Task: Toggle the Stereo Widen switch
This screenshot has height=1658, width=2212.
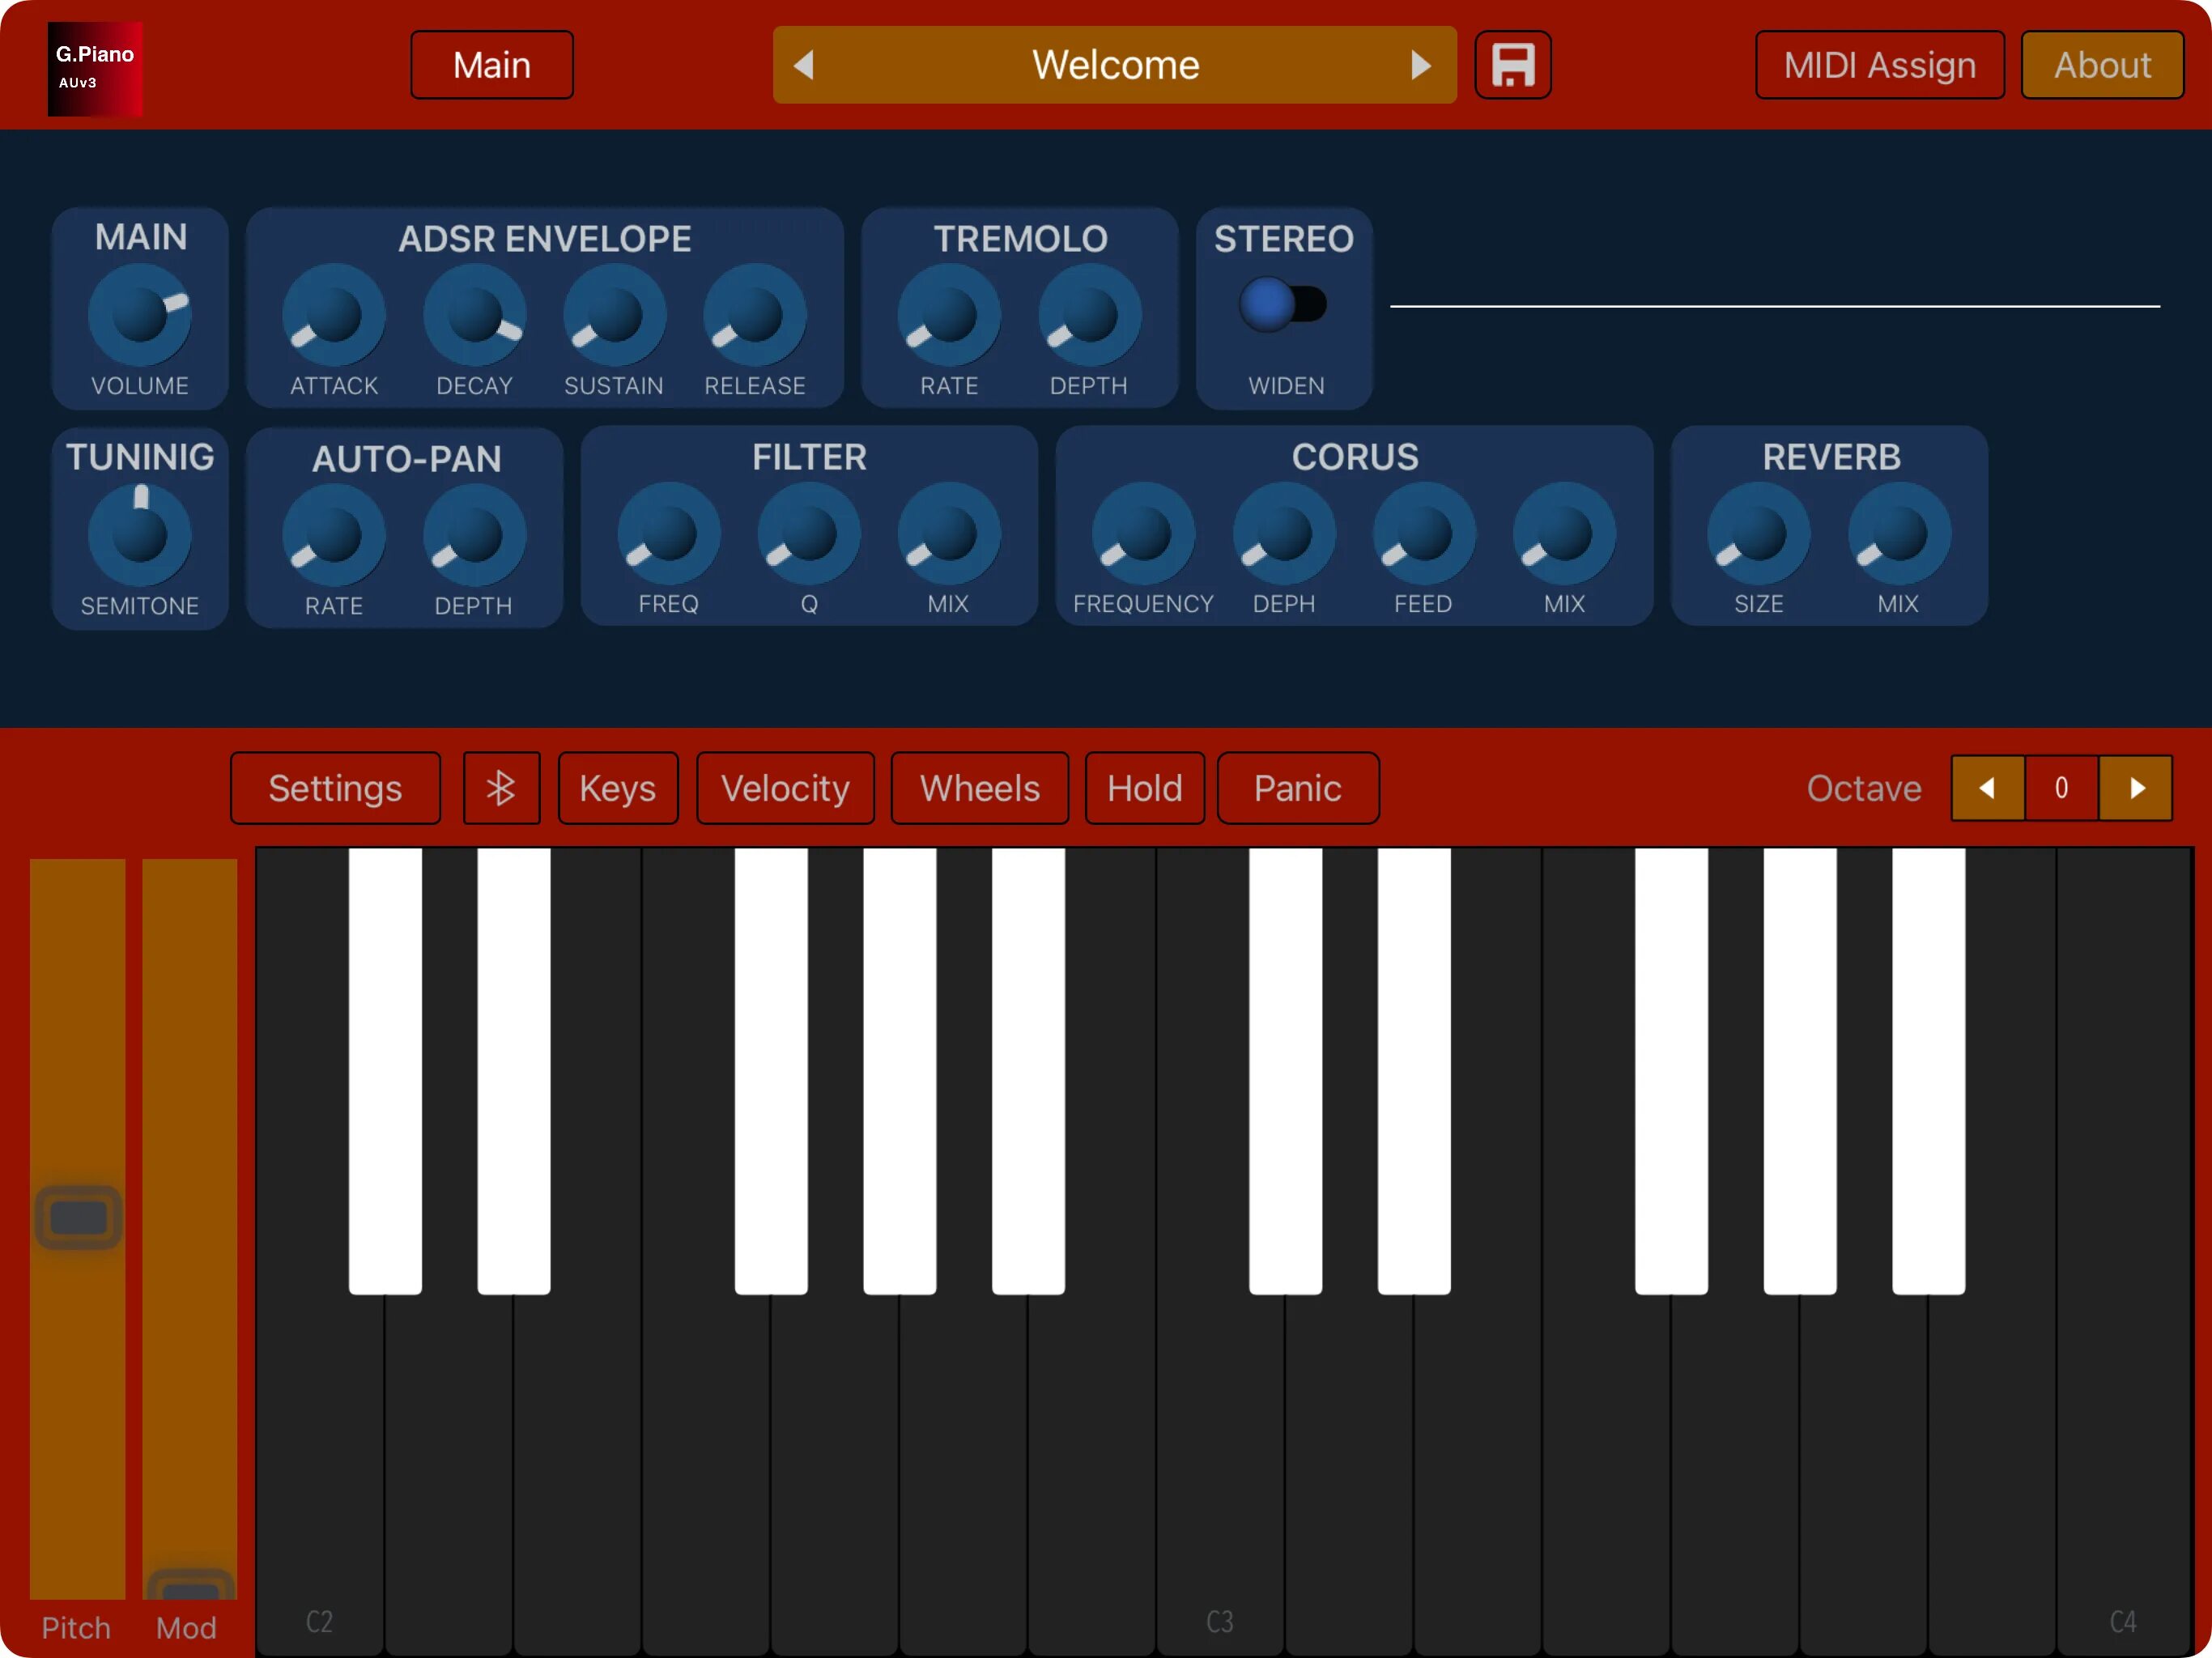Action: pos(1283,304)
